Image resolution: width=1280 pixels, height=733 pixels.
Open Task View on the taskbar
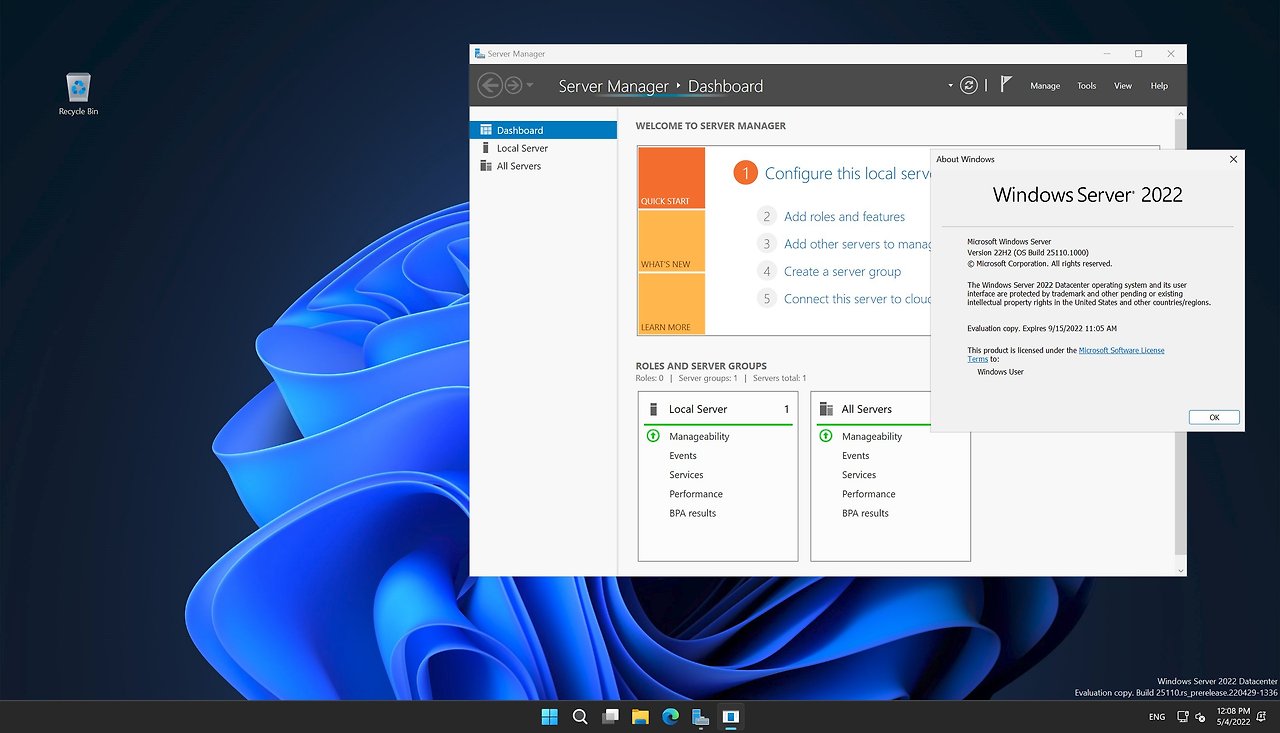(610, 716)
